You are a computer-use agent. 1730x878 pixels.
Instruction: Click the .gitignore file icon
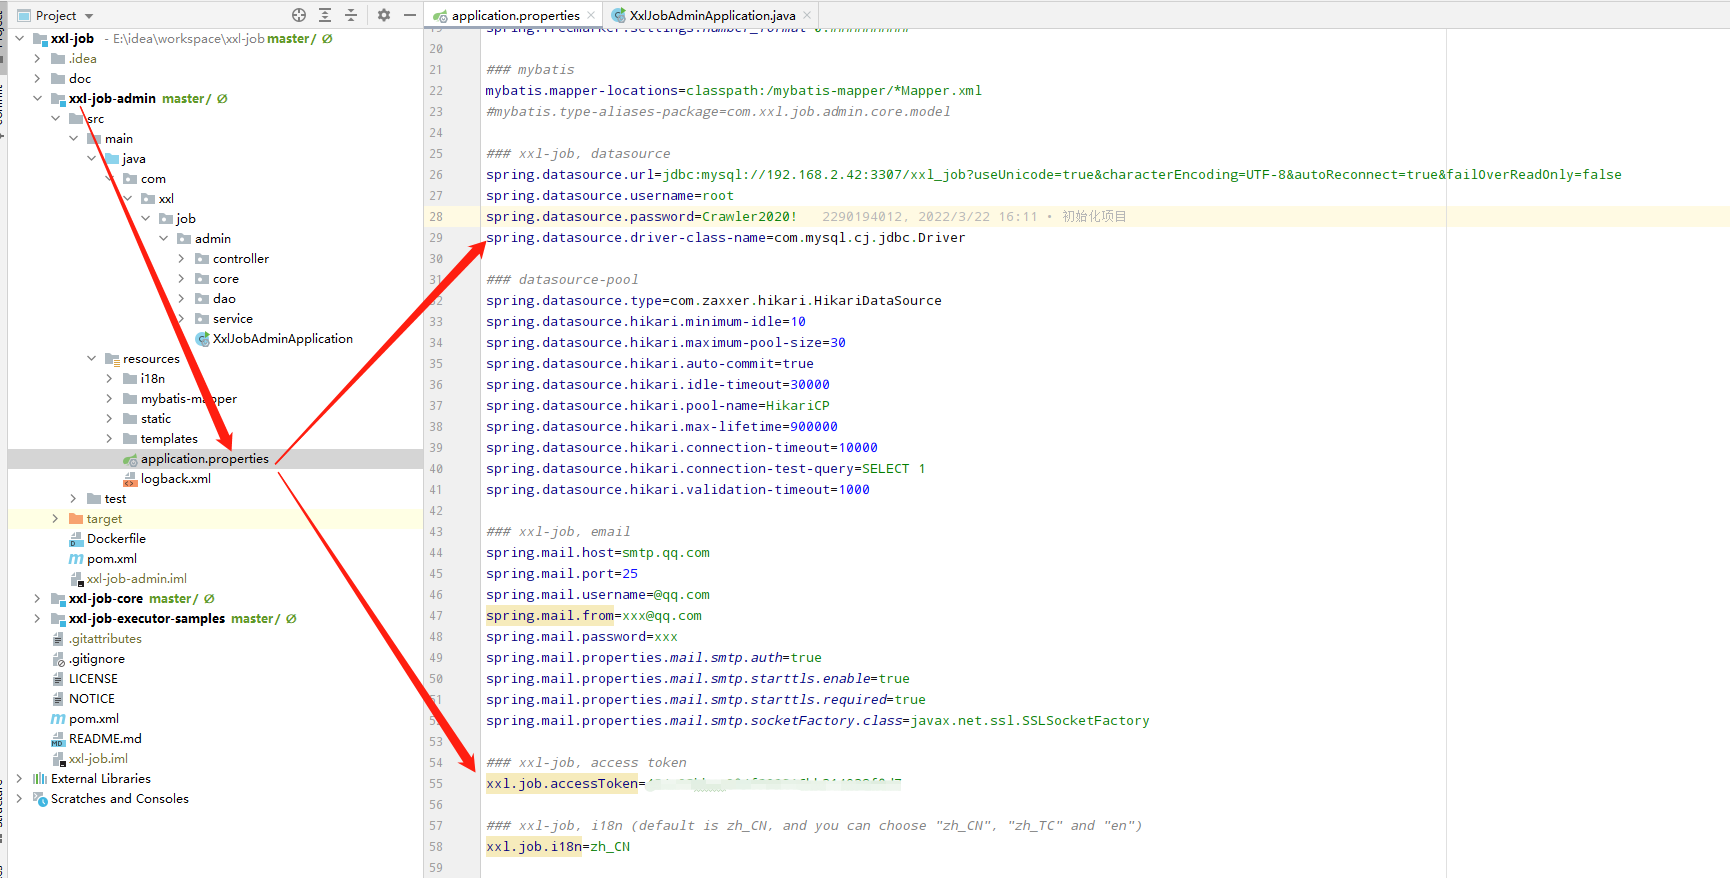point(58,659)
